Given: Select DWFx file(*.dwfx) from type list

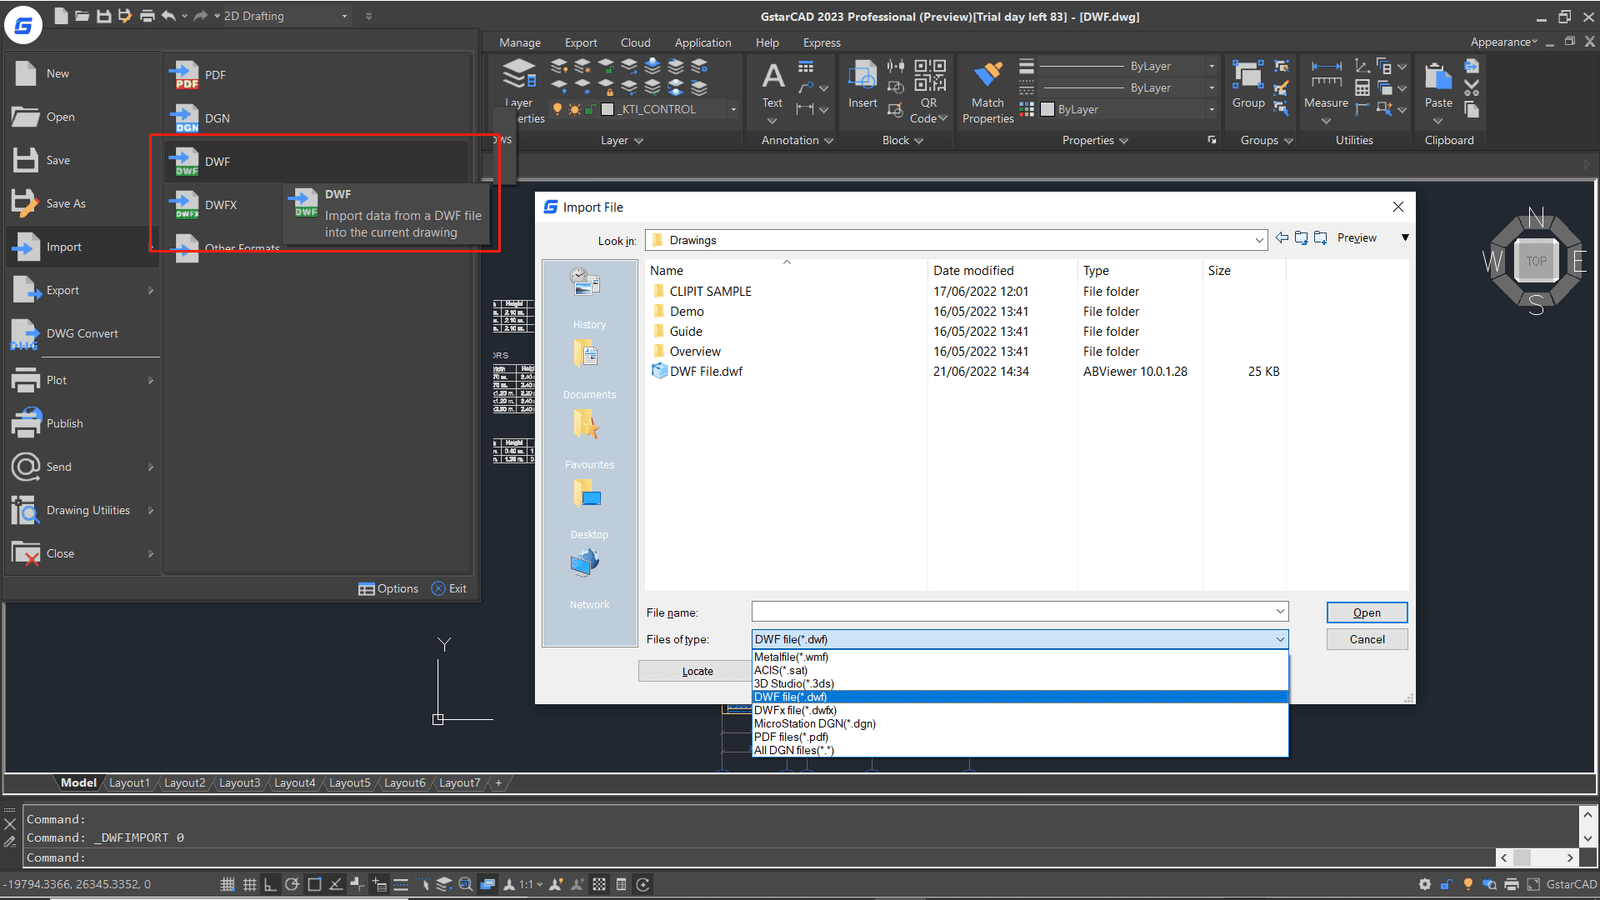Looking at the screenshot, I should (795, 710).
